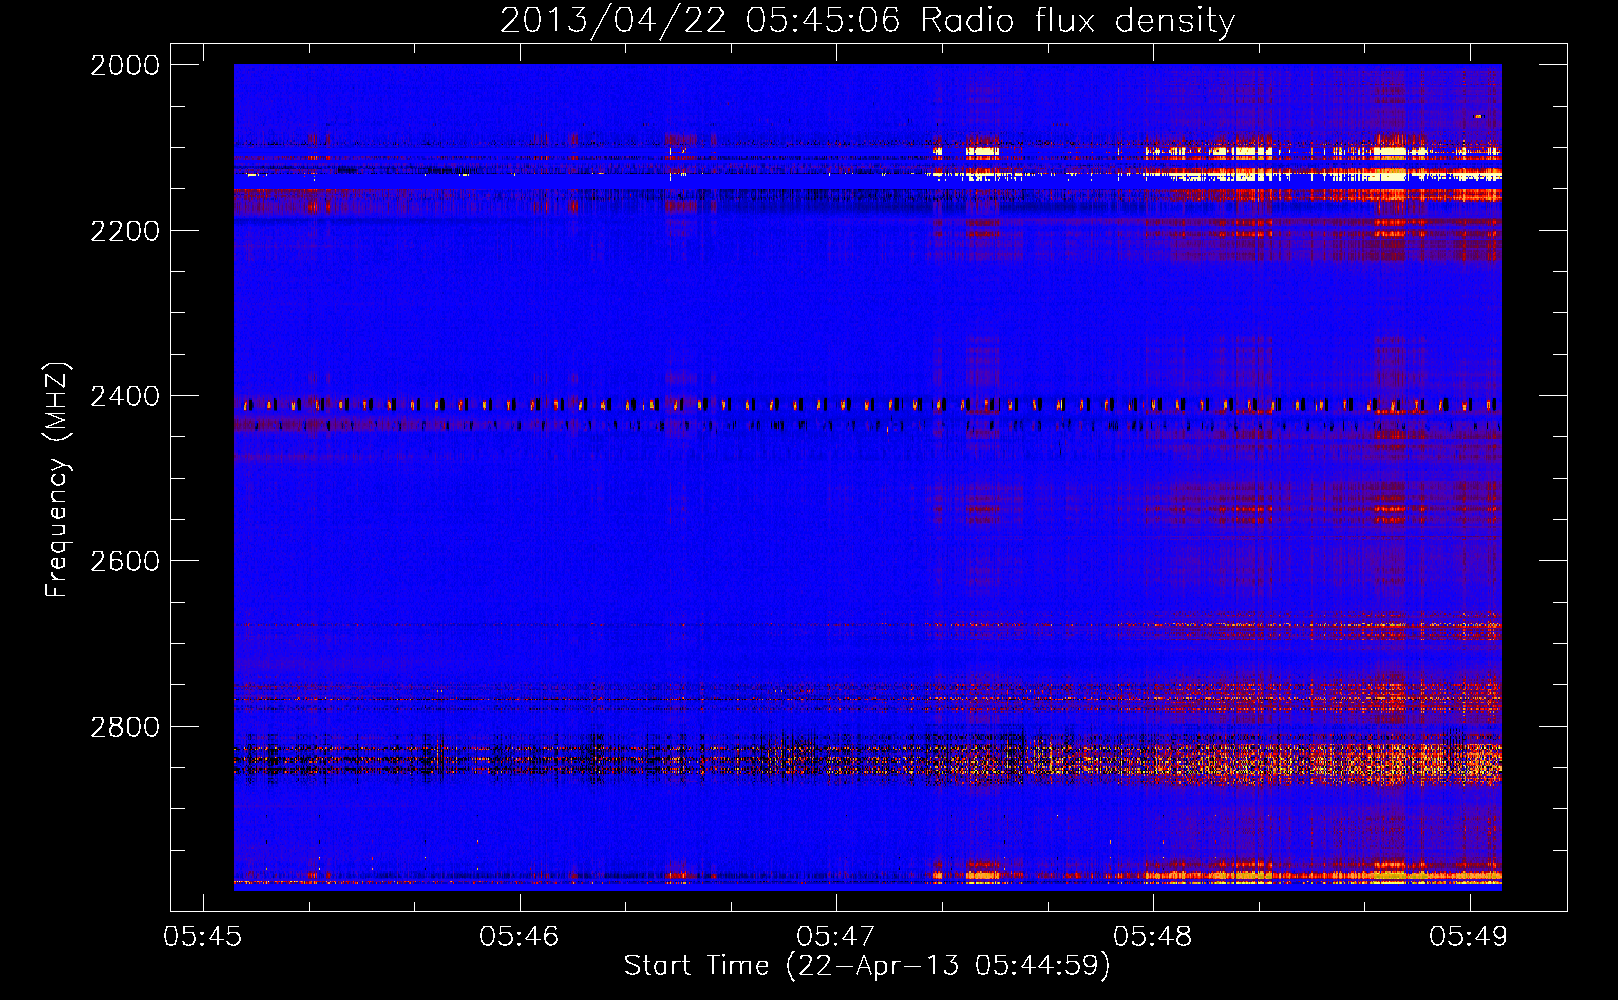Image resolution: width=1618 pixels, height=1000 pixels.
Task: Click the 05:45 time tick label
Action: pyautogui.click(x=203, y=936)
